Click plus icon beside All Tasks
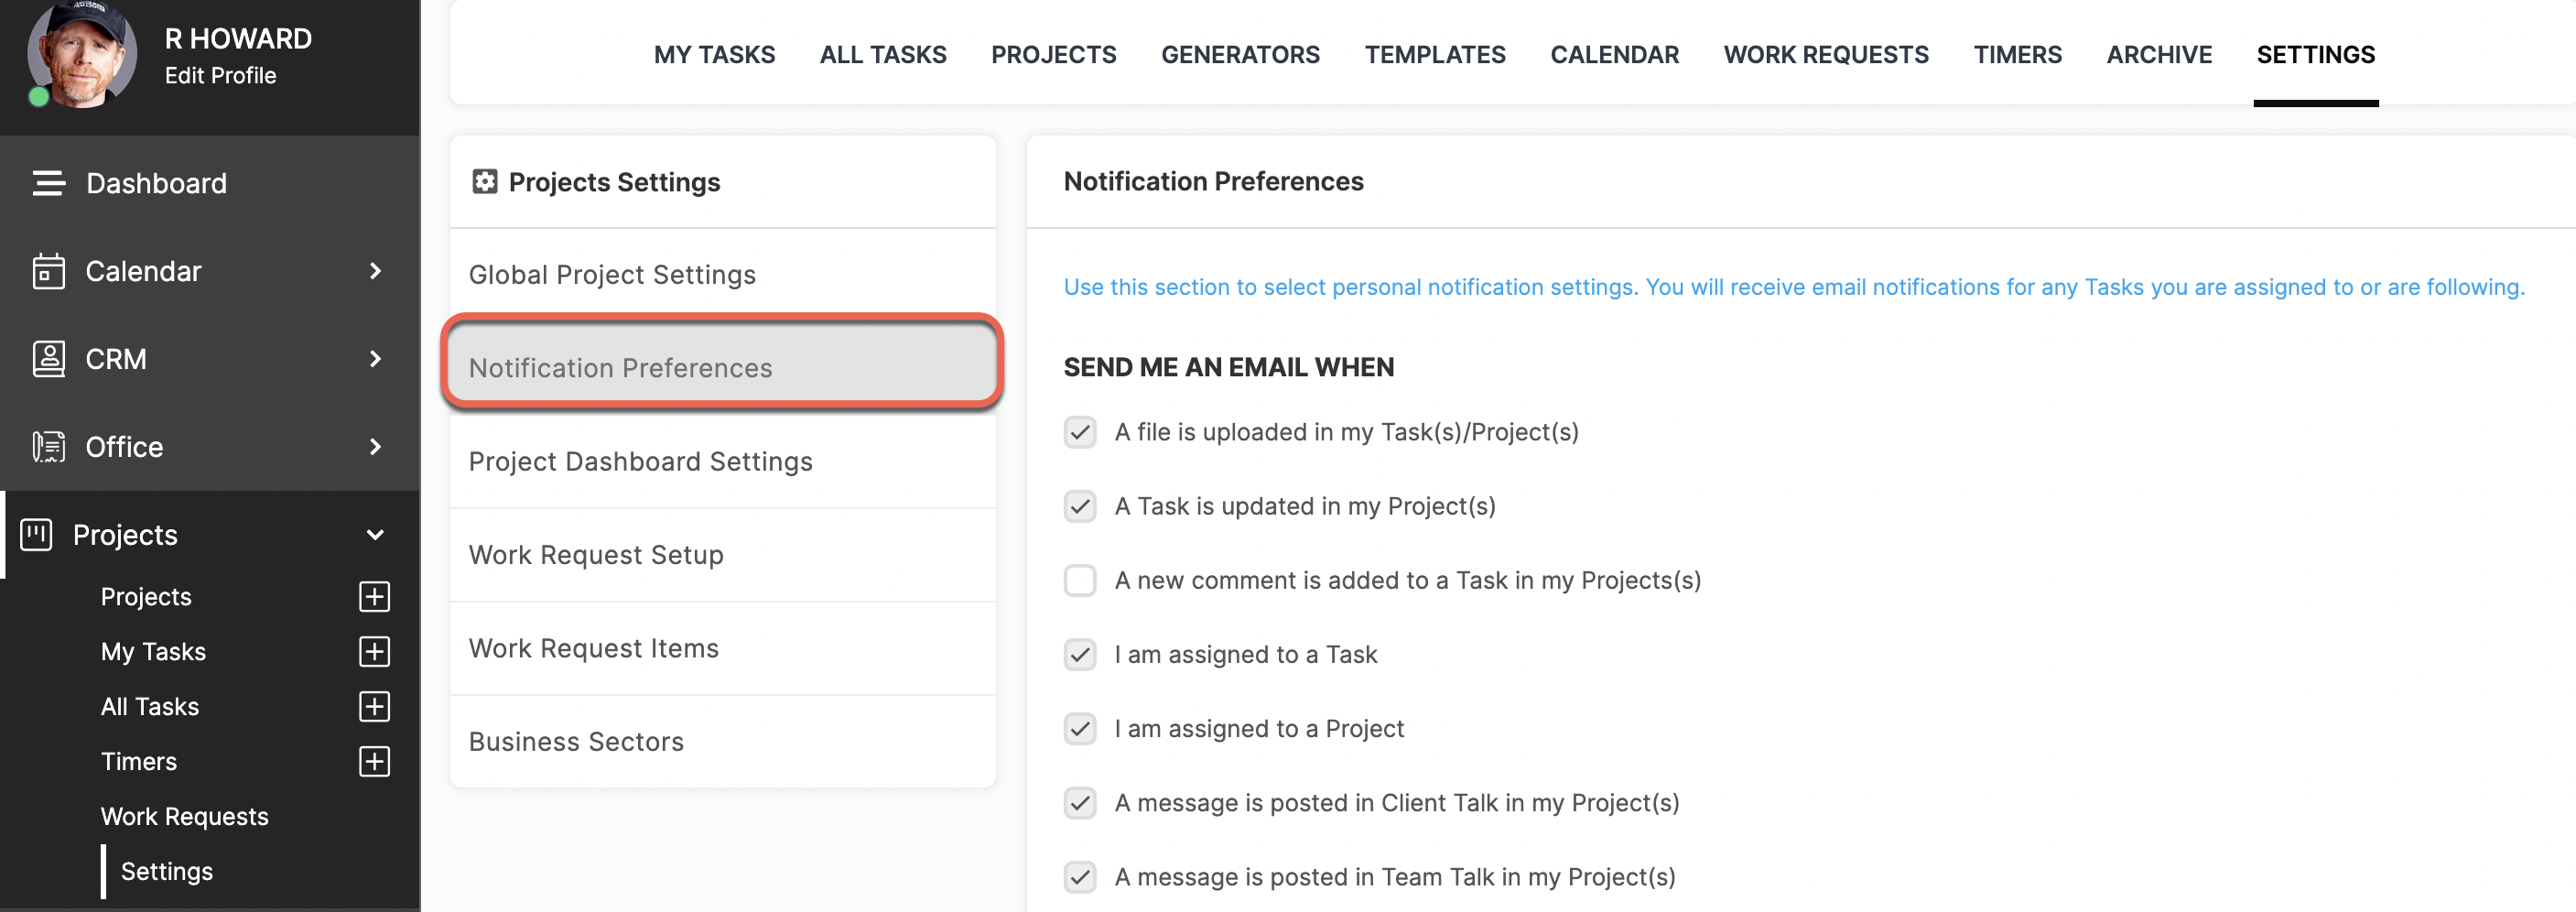This screenshot has width=2576, height=912. pos(374,707)
